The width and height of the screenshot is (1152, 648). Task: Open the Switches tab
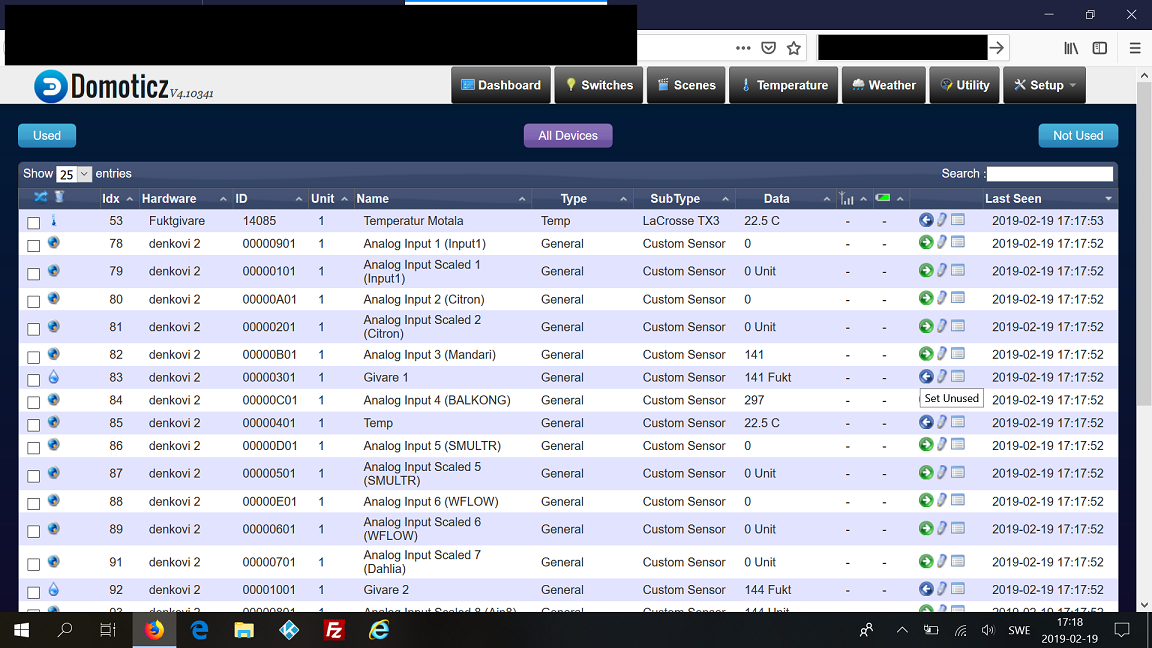point(598,85)
